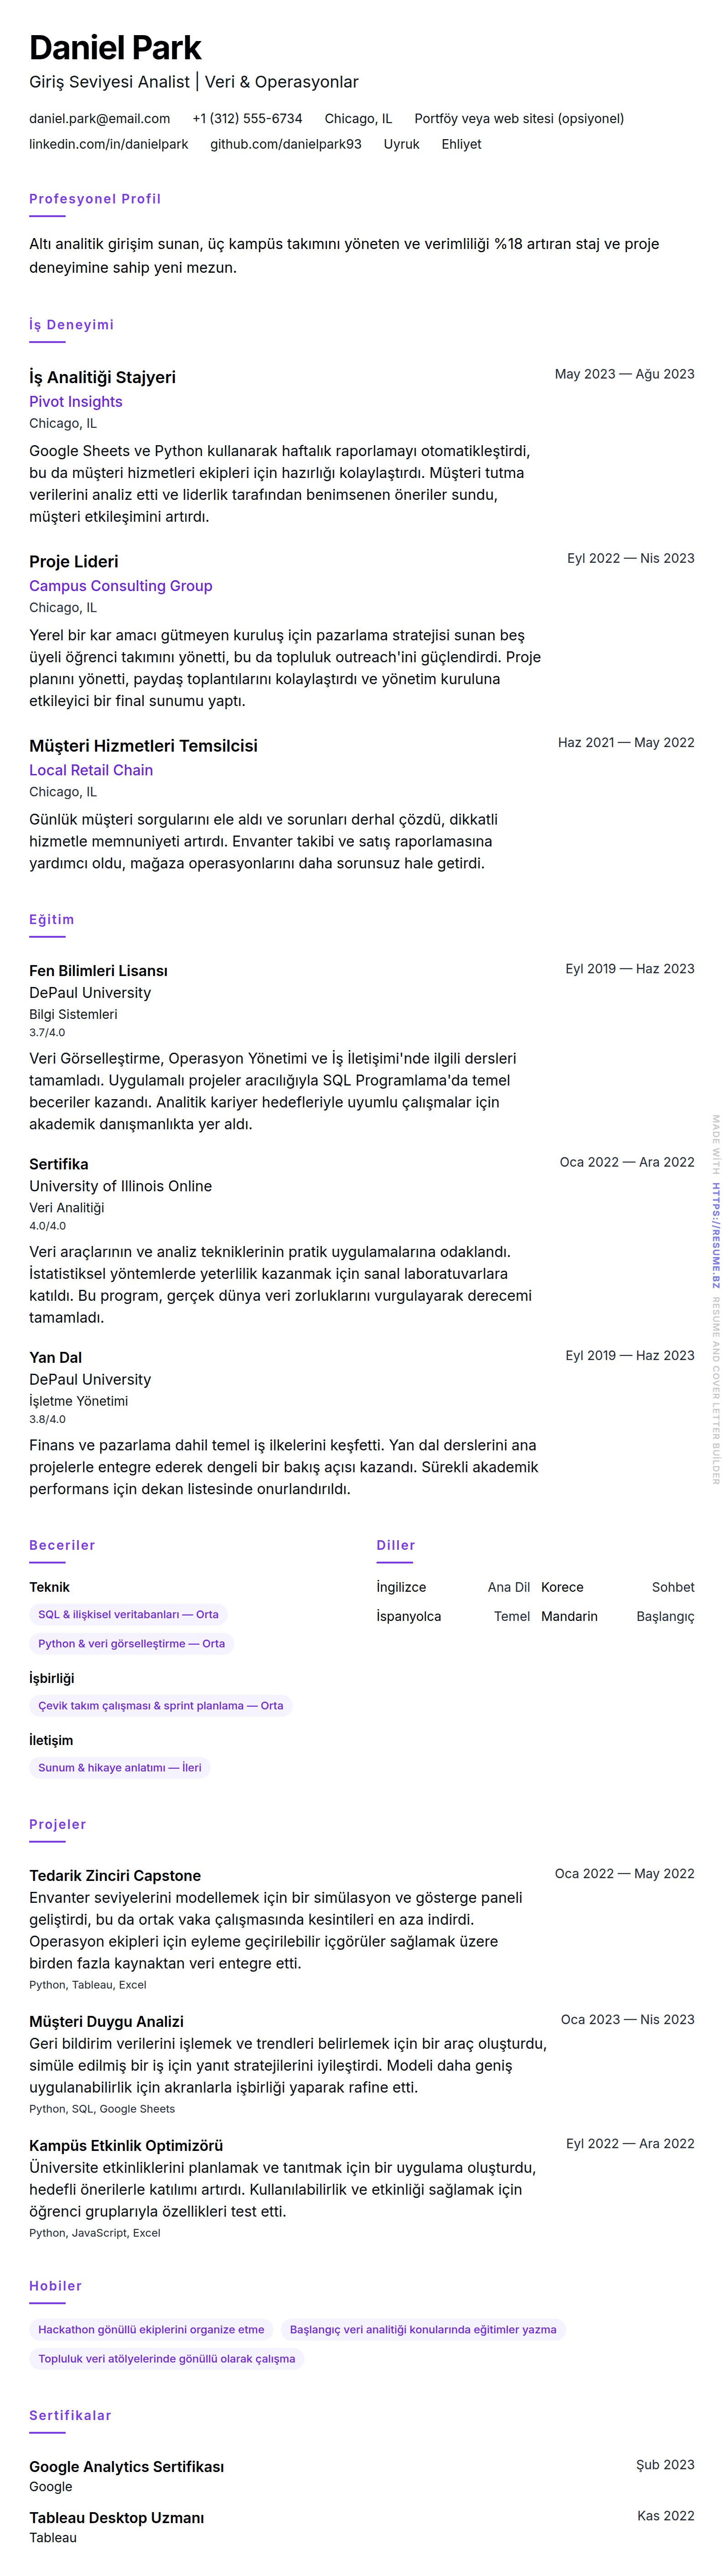Viewport: 724px width, 2576px height.
Task: Click the Daniel Park name heading
Action: pyautogui.click(x=115, y=47)
